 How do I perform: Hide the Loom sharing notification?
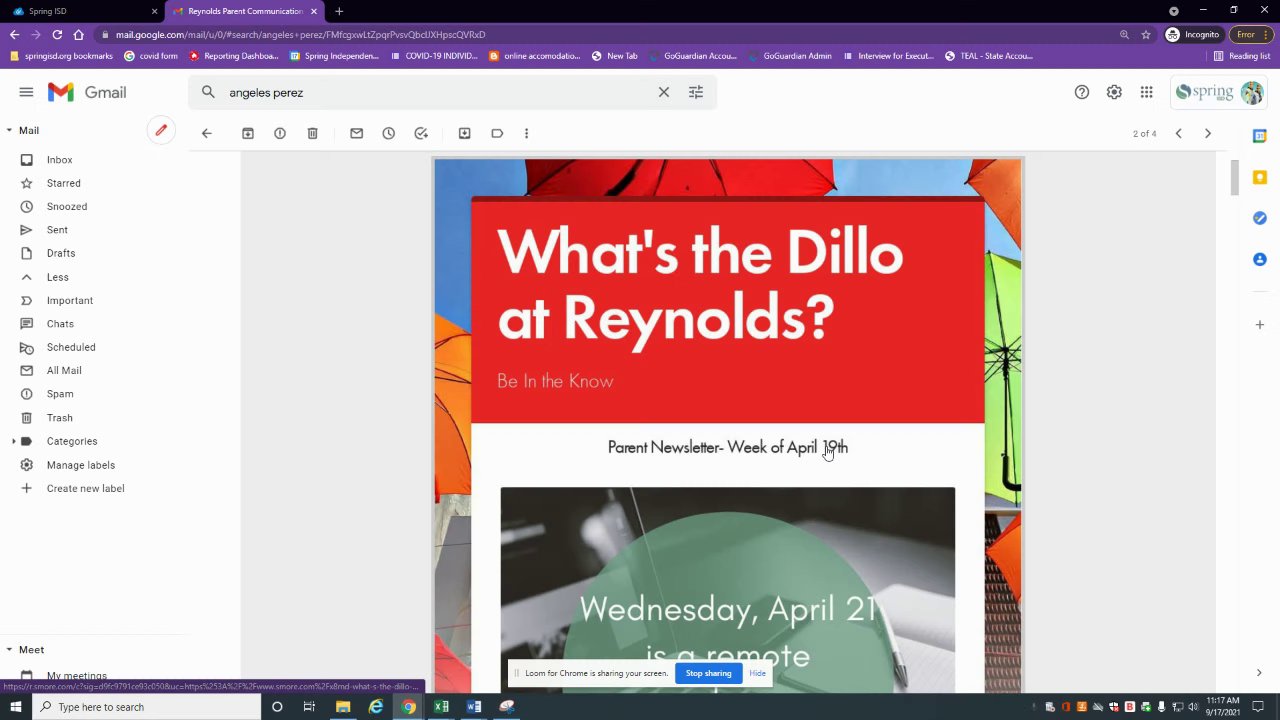pos(757,673)
